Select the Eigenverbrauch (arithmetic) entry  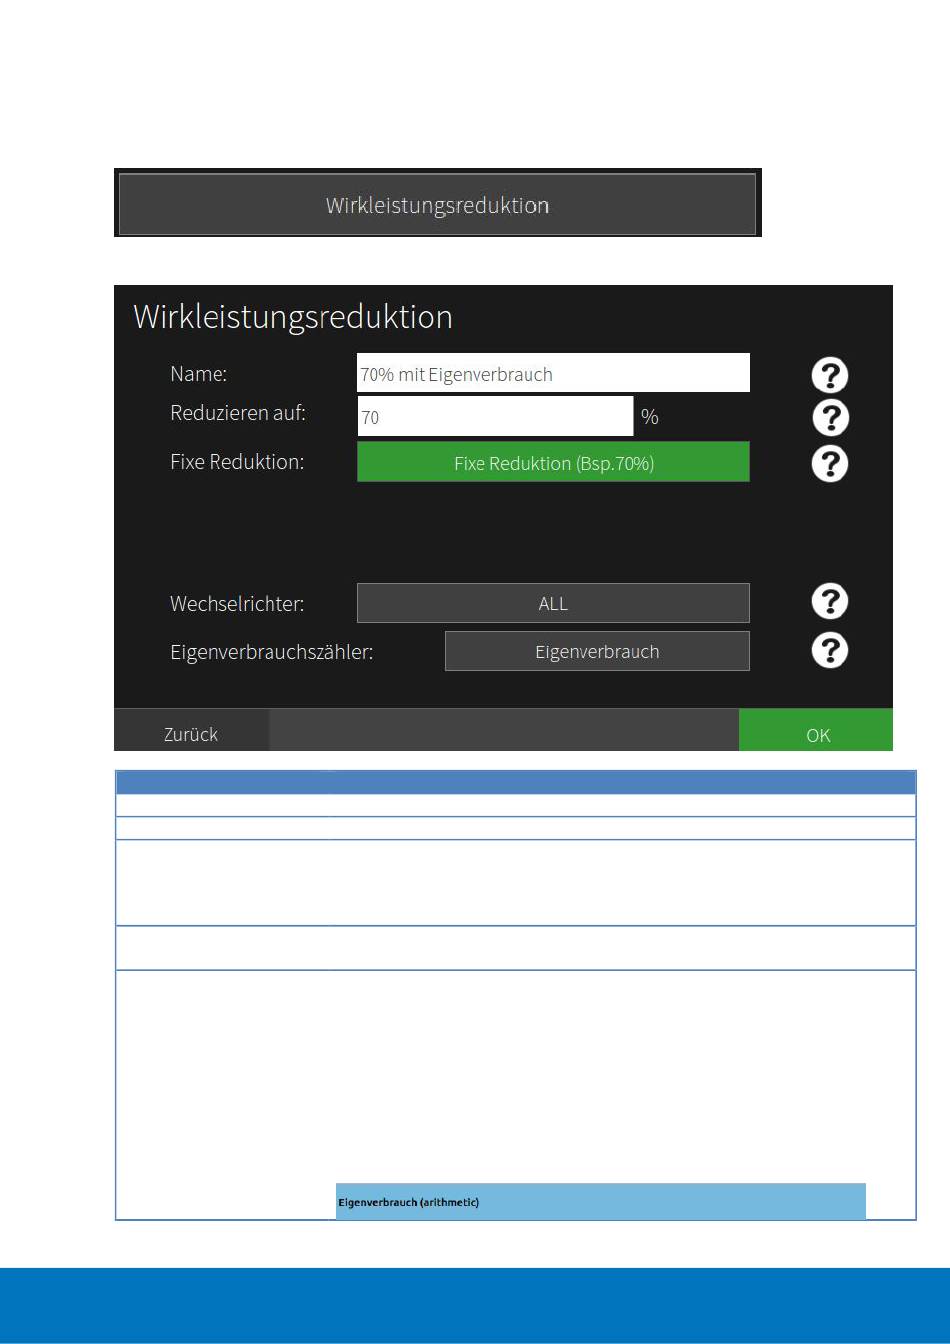tap(600, 1201)
